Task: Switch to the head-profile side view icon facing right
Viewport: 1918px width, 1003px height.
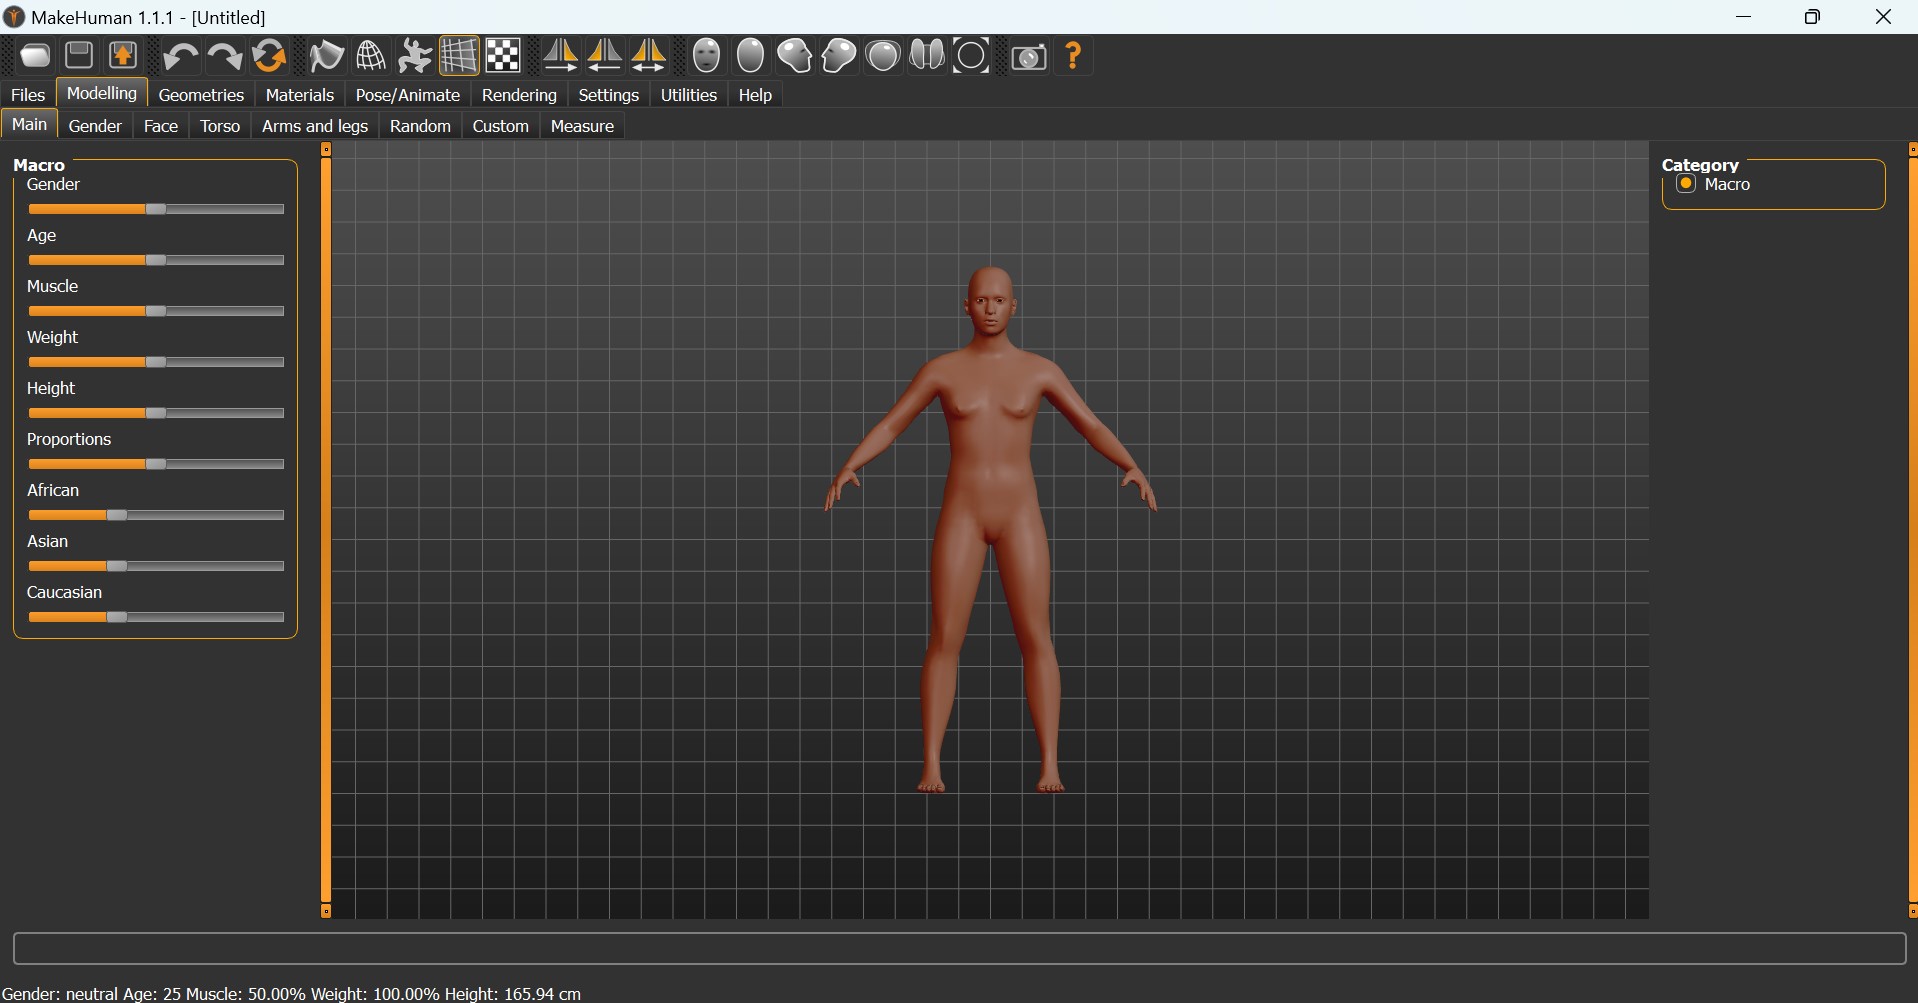Action: coord(795,56)
